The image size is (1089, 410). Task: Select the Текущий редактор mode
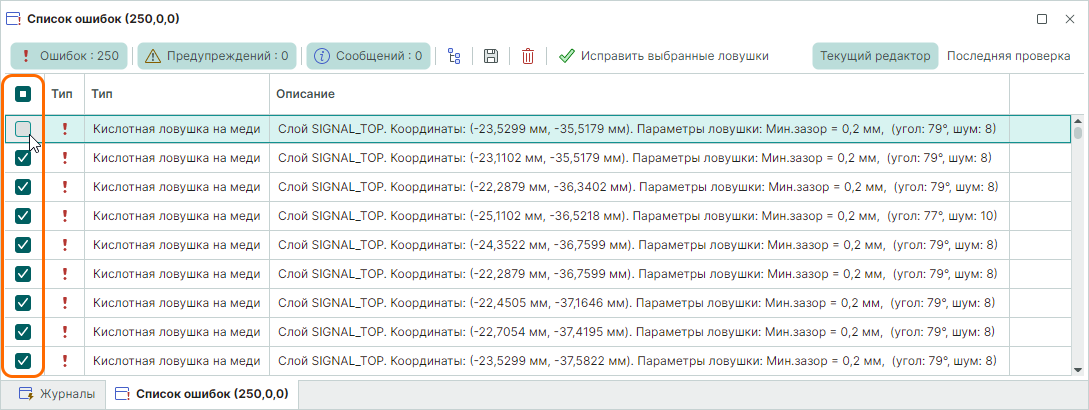(875, 56)
